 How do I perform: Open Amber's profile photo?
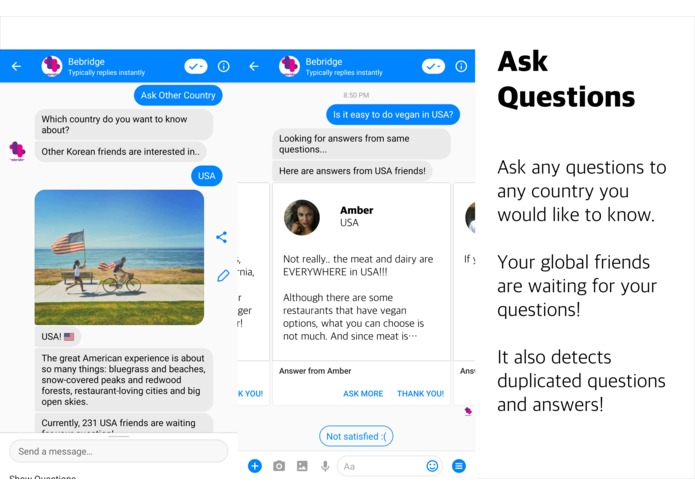pyautogui.click(x=301, y=218)
